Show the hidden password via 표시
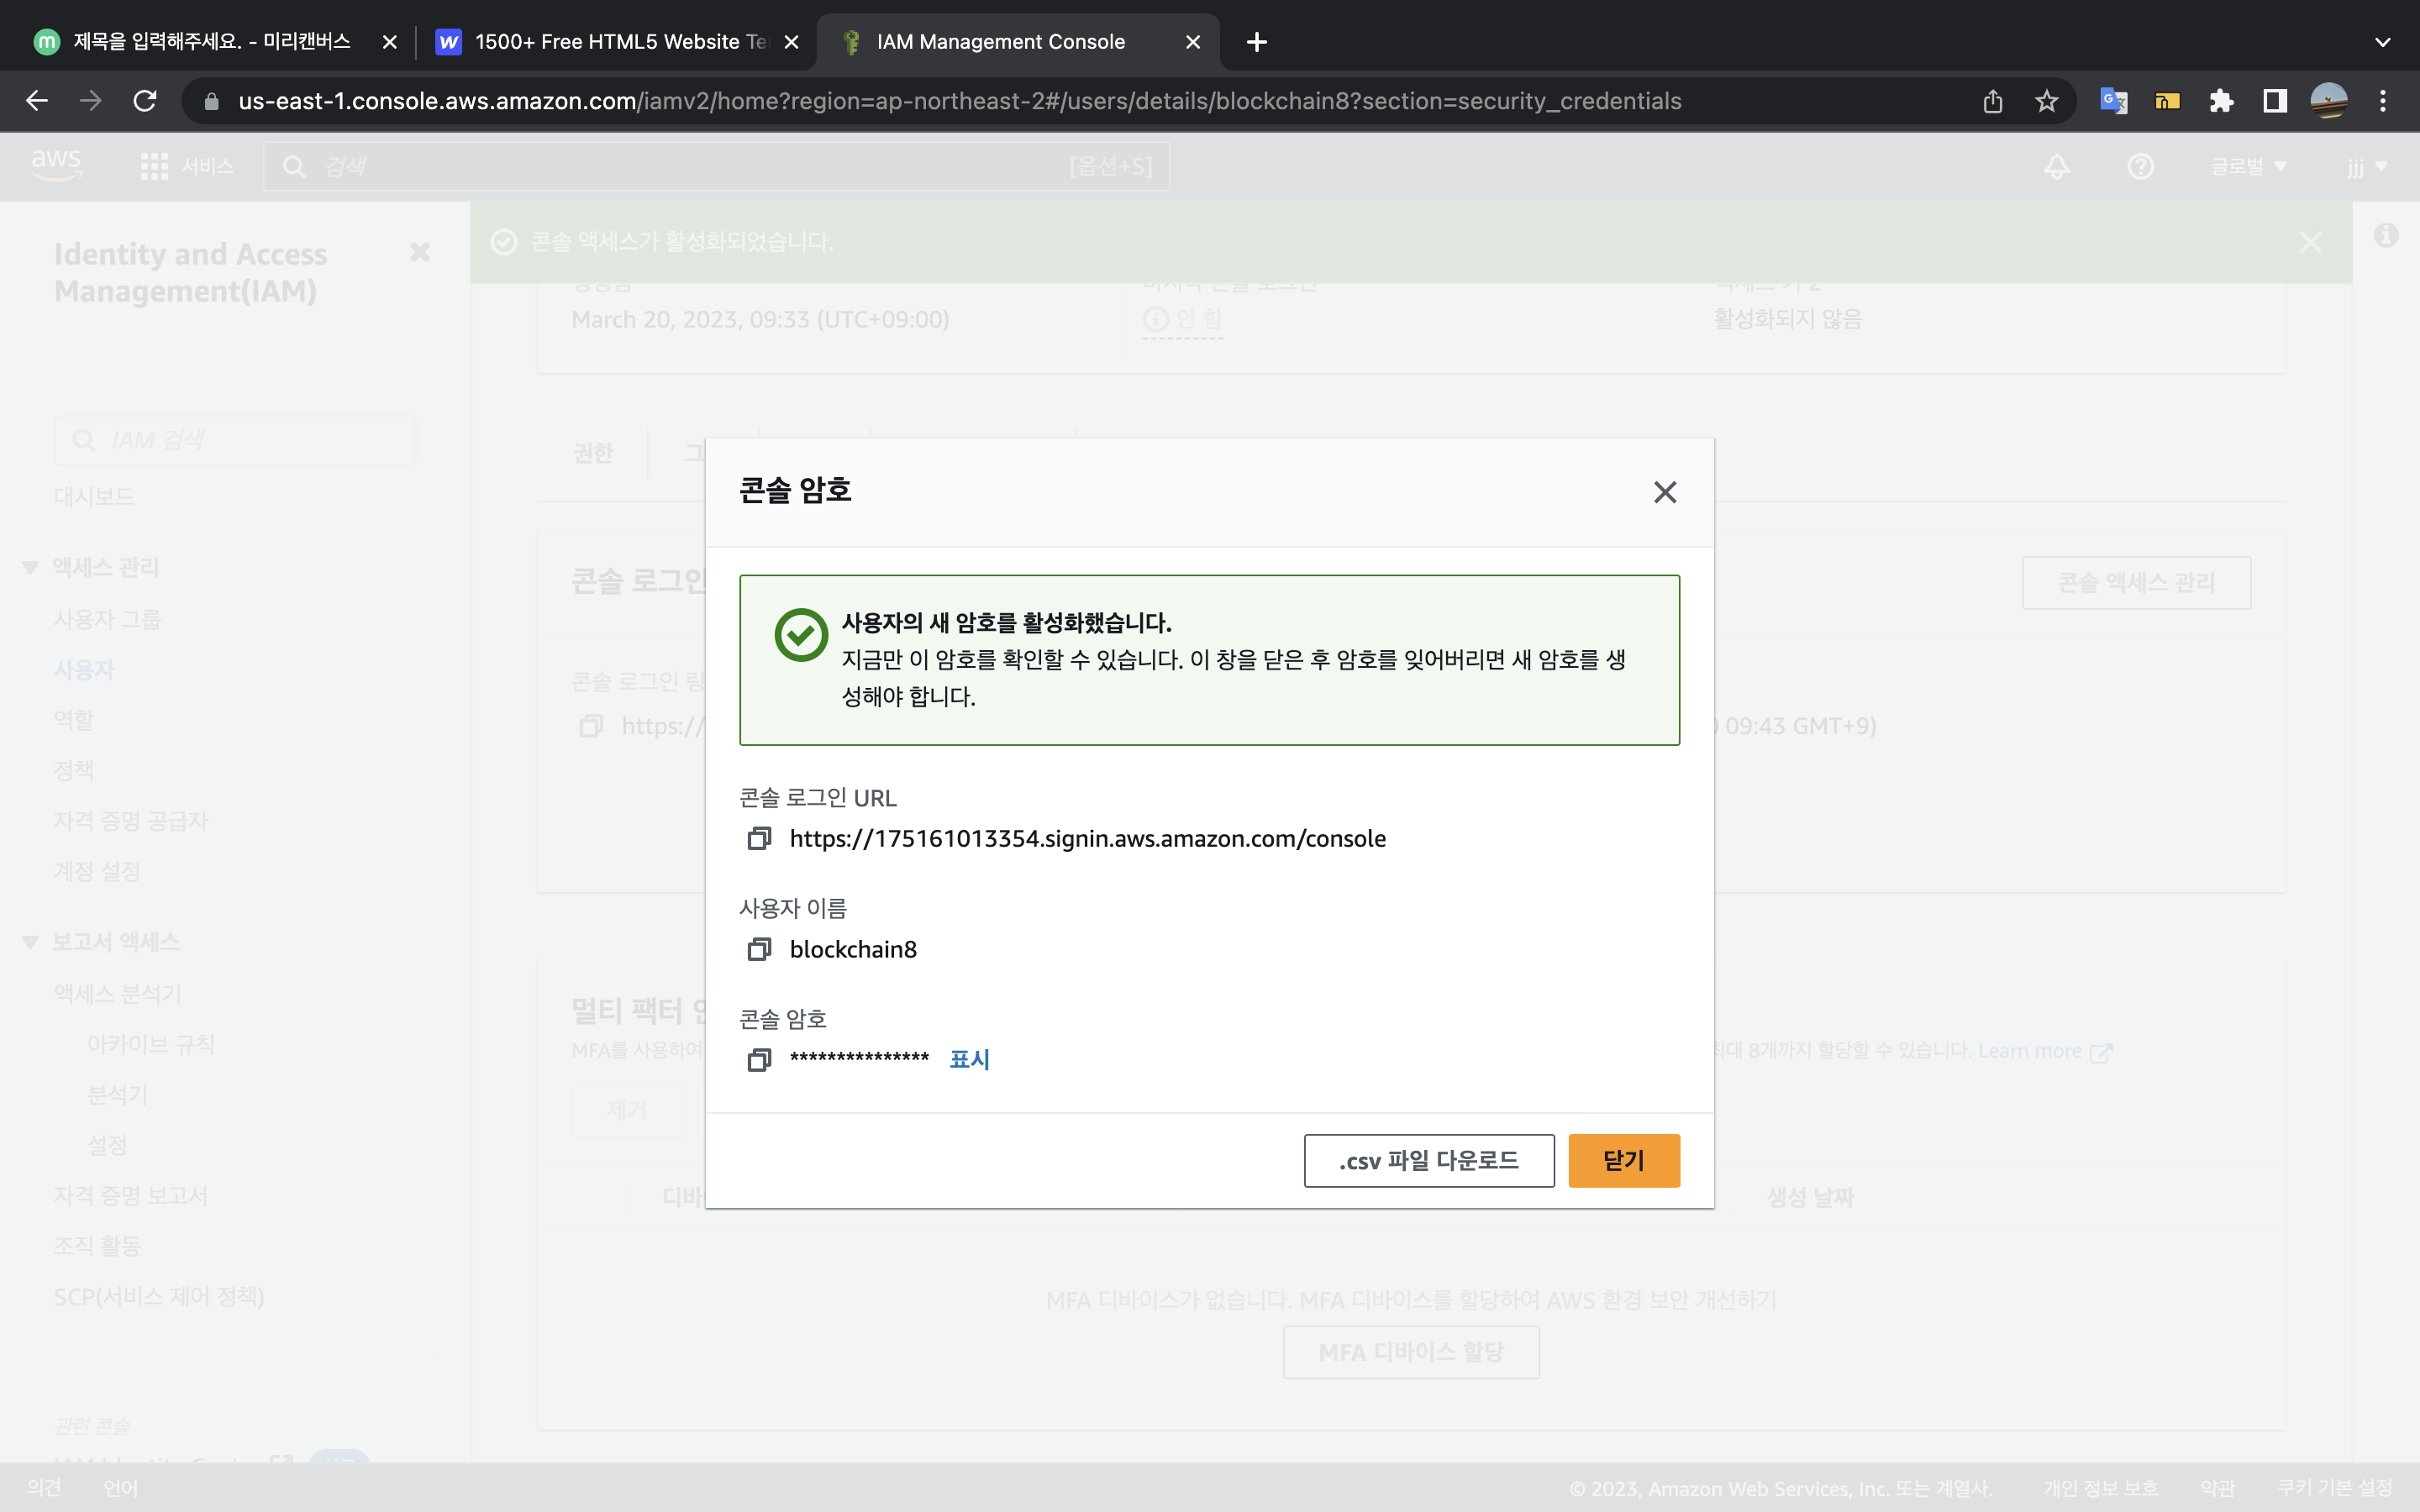Viewport: 2420px width, 1512px height. (x=968, y=1059)
